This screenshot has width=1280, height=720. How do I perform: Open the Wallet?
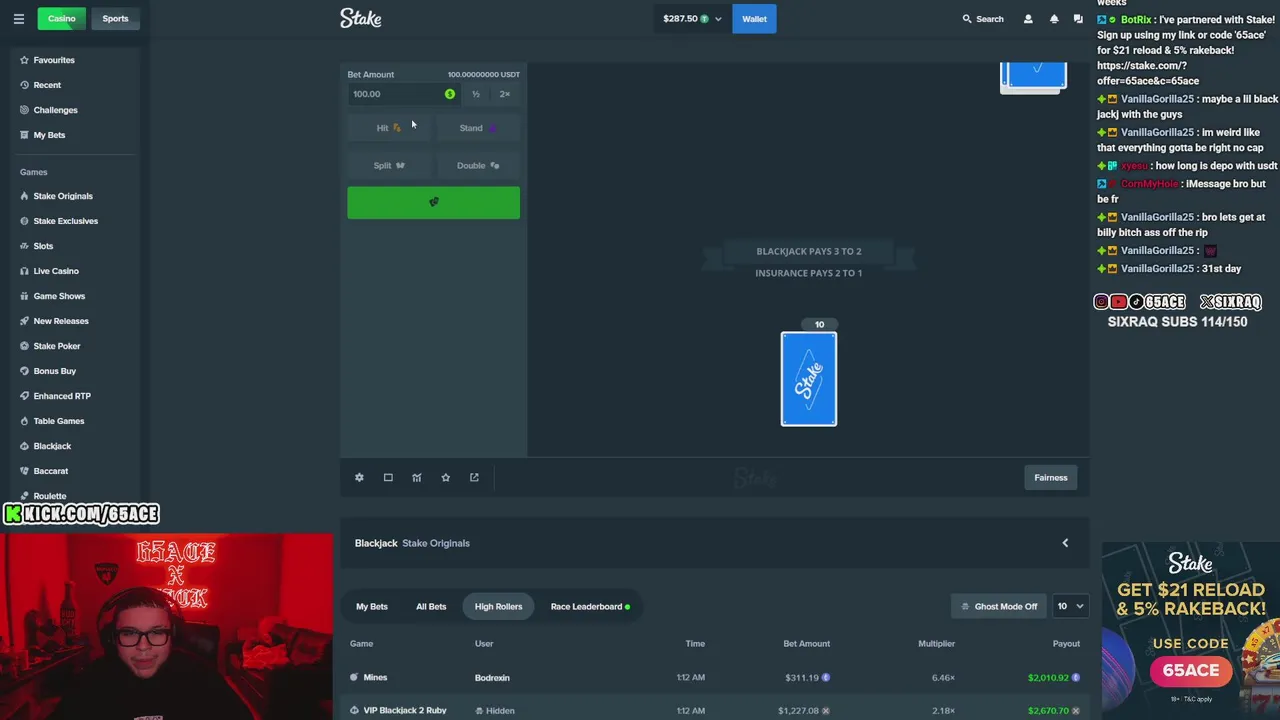(x=754, y=18)
